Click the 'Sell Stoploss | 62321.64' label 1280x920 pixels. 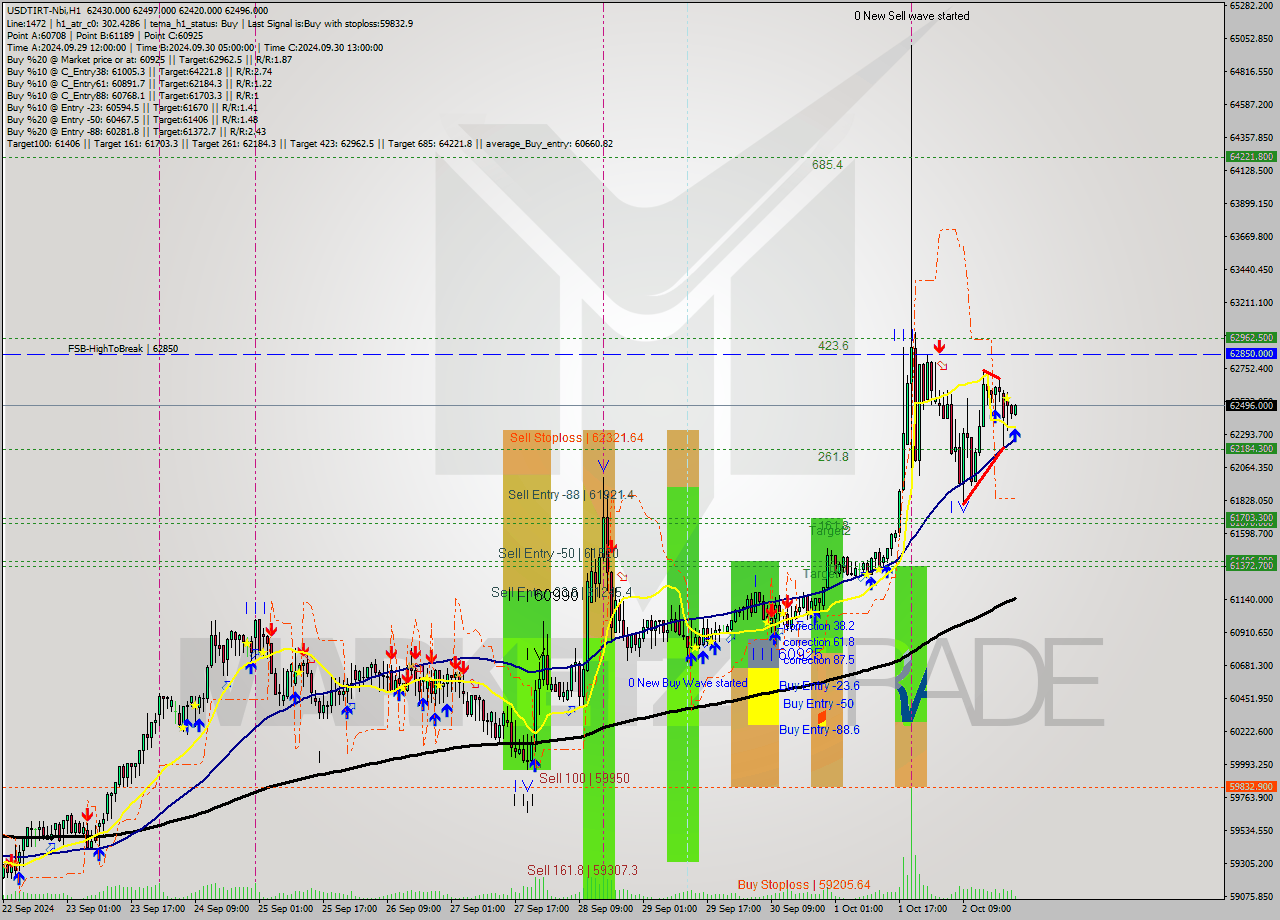point(576,437)
